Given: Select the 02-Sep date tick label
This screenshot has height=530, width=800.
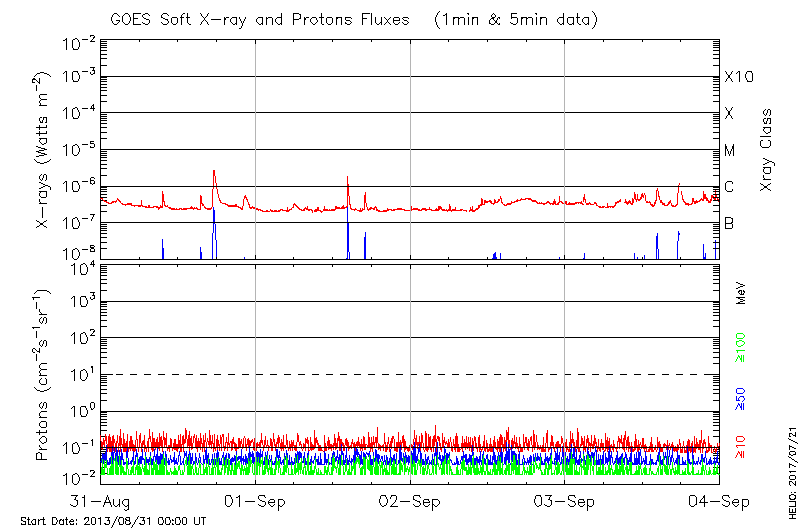Looking at the screenshot, I should (410, 500).
